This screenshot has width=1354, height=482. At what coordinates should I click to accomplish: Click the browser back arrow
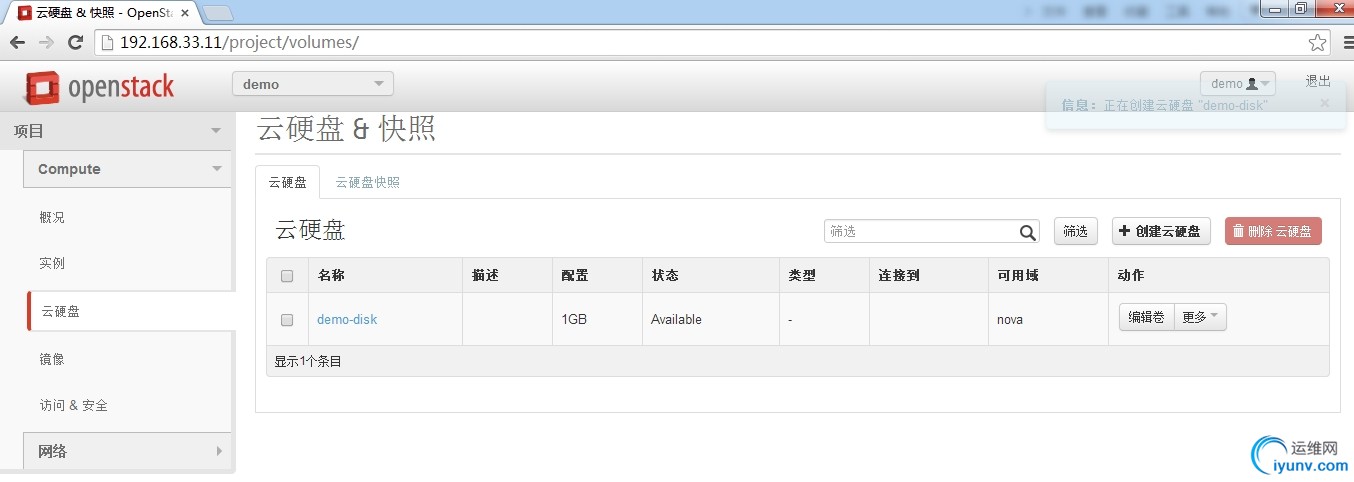pyautogui.click(x=17, y=42)
